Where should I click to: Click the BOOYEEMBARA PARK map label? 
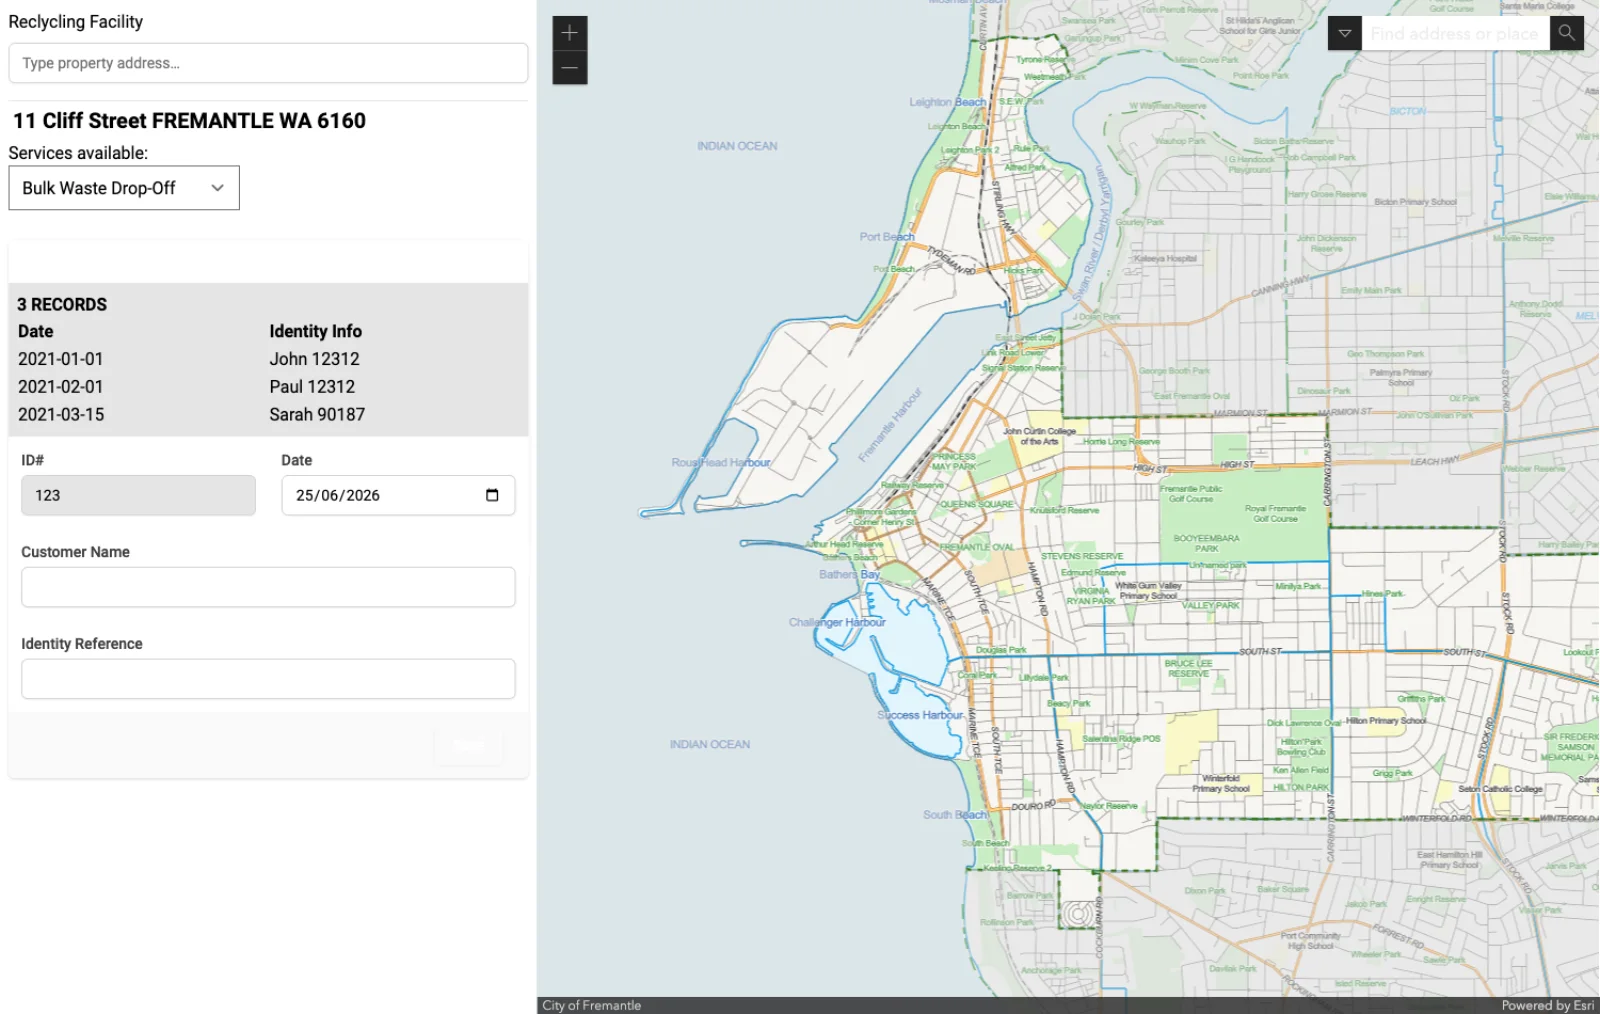click(x=1206, y=543)
